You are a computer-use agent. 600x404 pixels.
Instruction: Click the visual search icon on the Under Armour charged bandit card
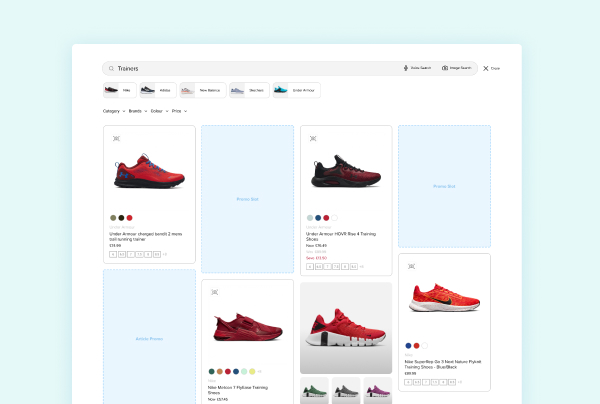pos(116,138)
